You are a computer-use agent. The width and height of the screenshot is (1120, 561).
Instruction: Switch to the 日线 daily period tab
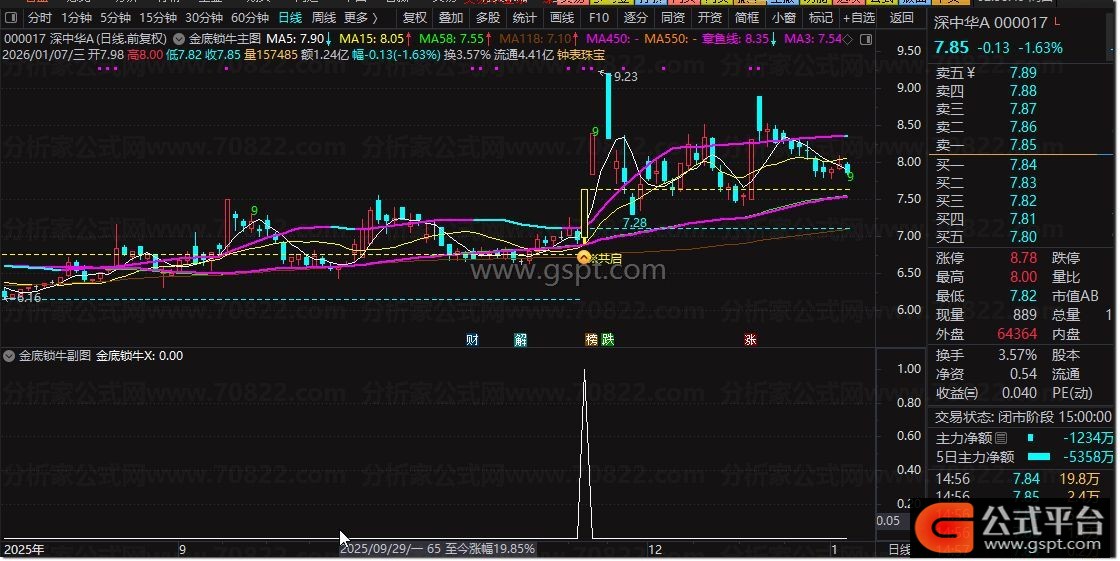[x=289, y=18]
